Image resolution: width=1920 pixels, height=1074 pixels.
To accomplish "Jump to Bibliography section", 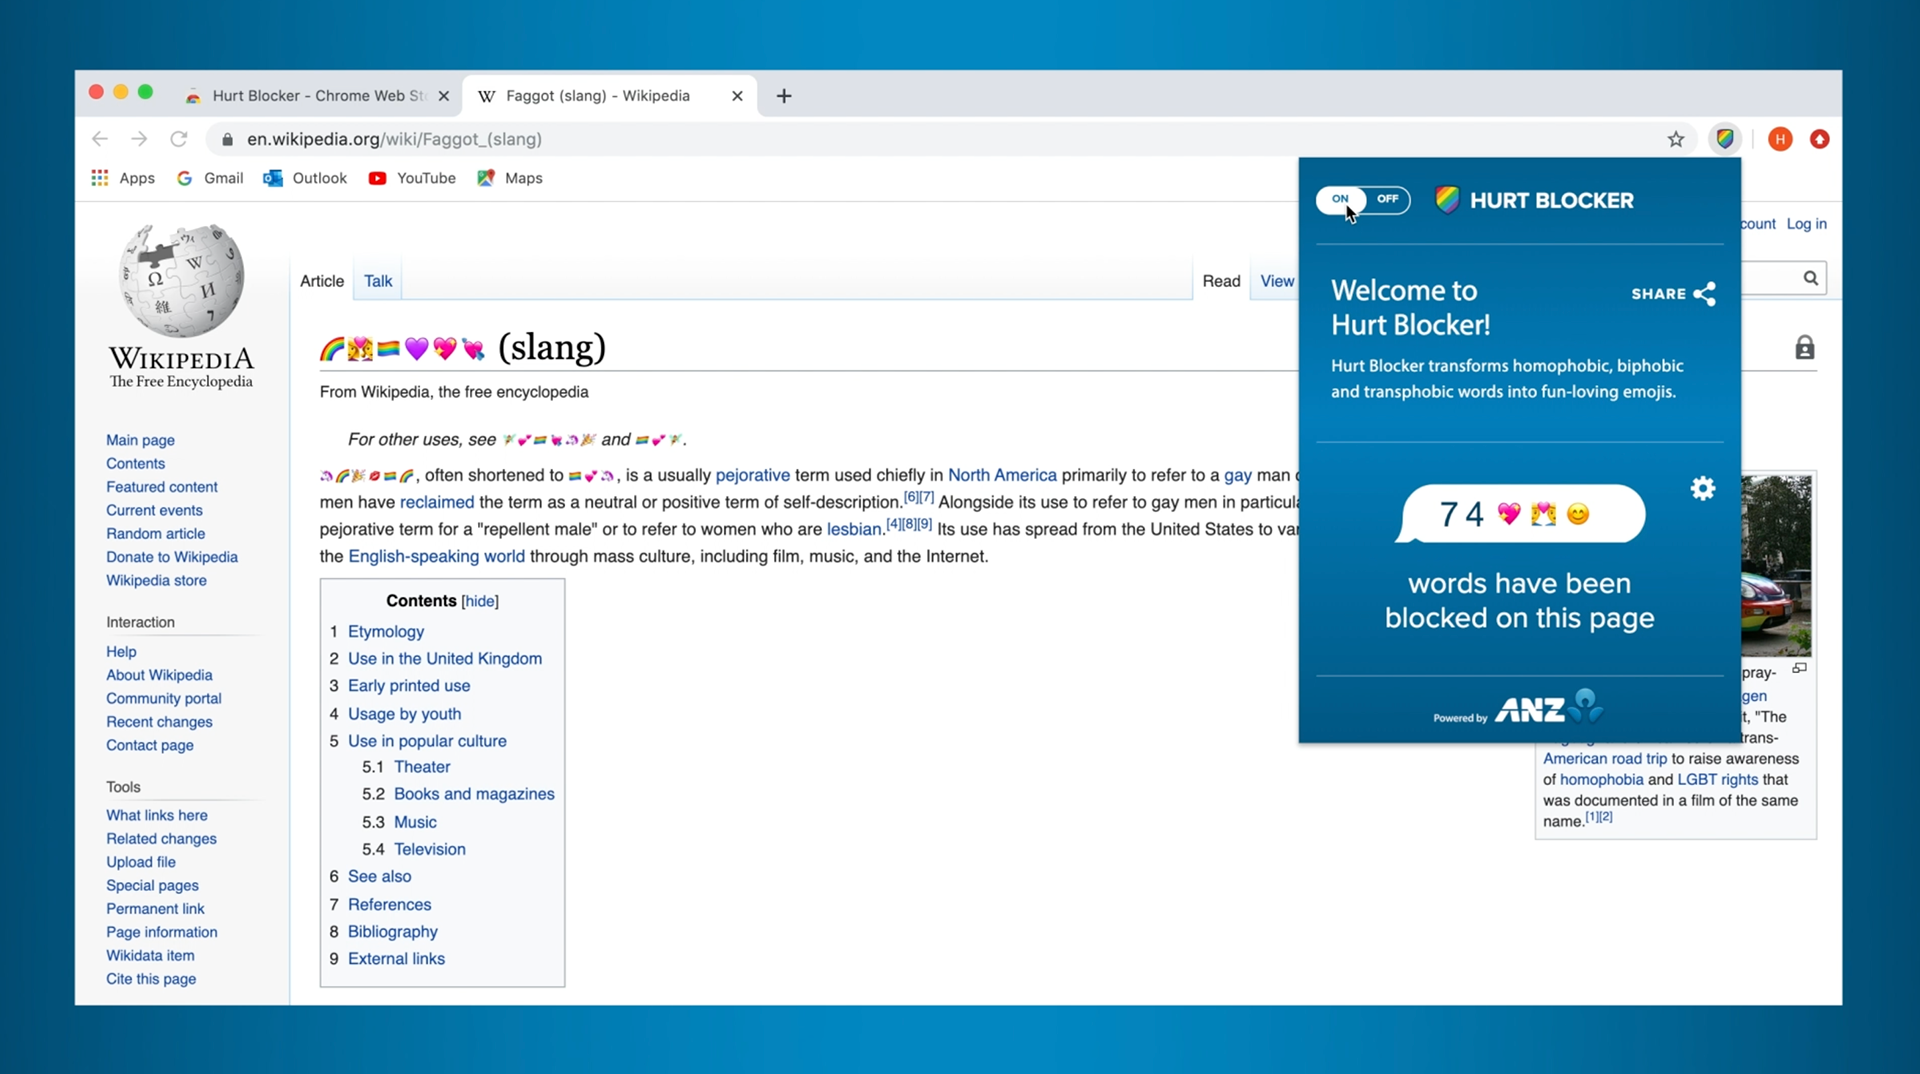I will pyautogui.click(x=393, y=932).
